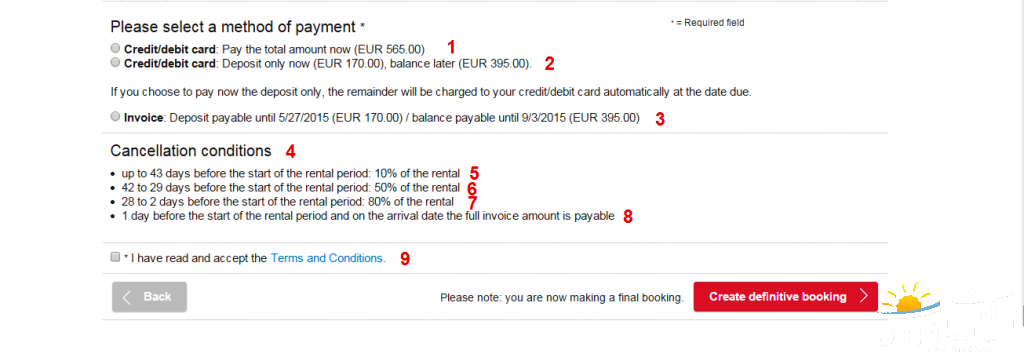Click the left chevron on Back button
This screenshot has width=1024, height=361.
point(127,297)
